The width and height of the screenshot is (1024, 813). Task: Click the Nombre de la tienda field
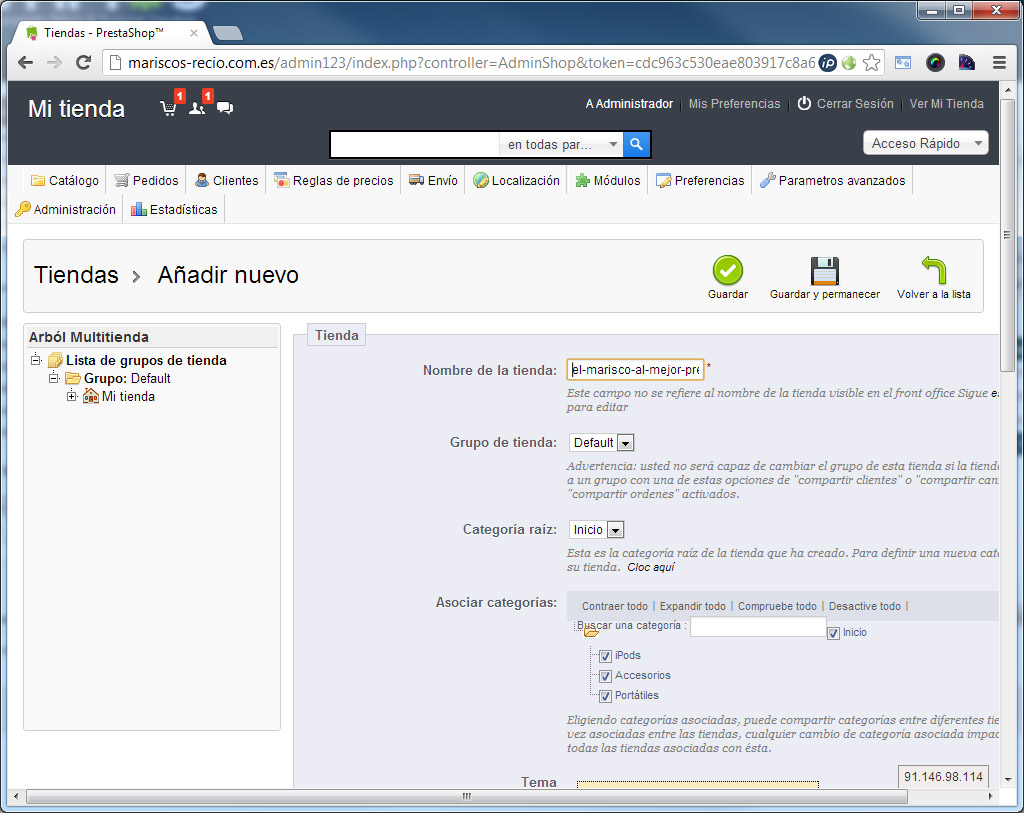coord(635,370)
